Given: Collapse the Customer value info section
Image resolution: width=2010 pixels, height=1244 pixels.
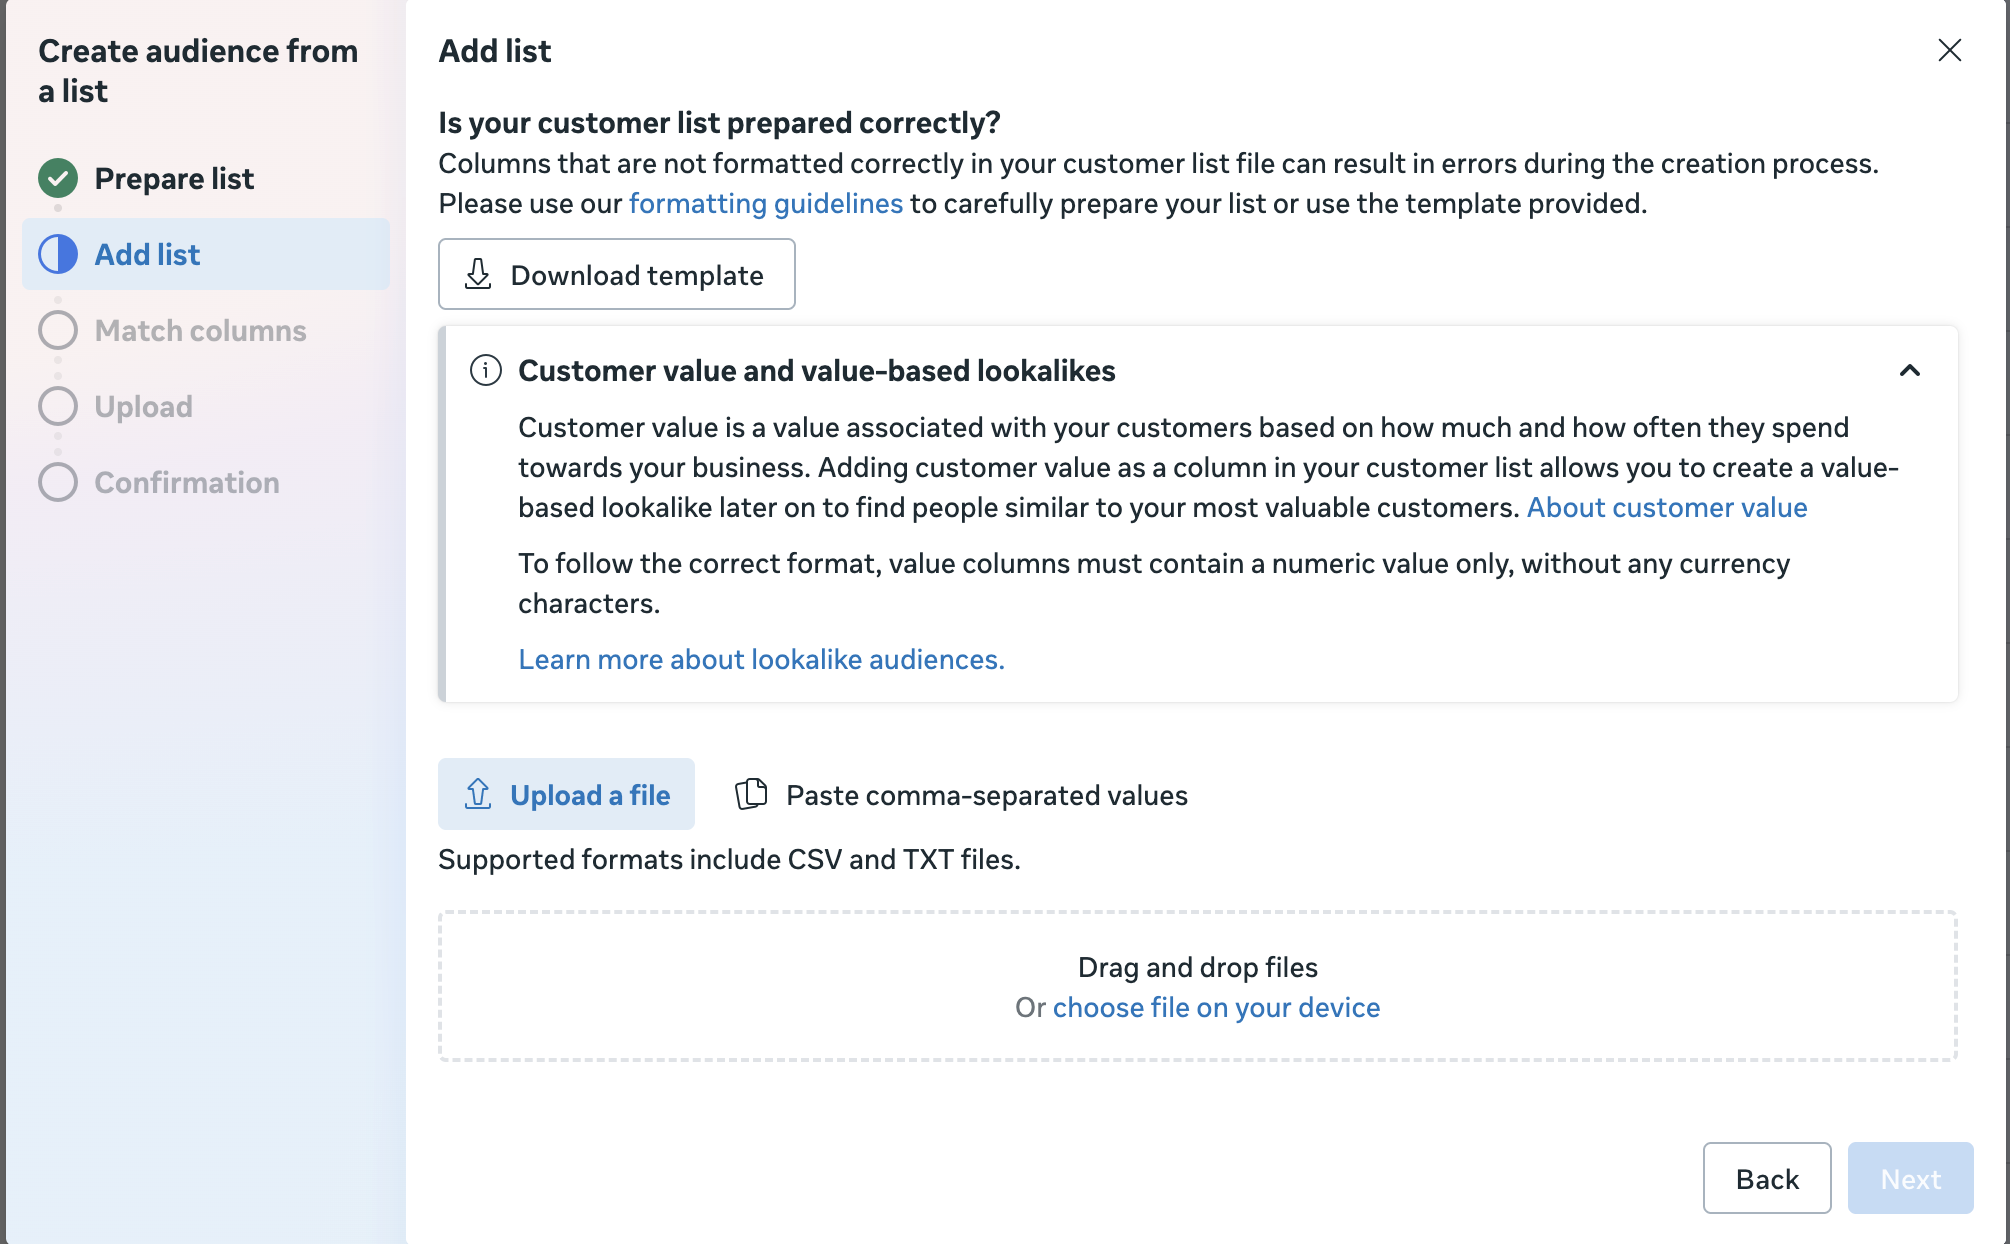Looking at the screenshot, I should click(1909, 370).
